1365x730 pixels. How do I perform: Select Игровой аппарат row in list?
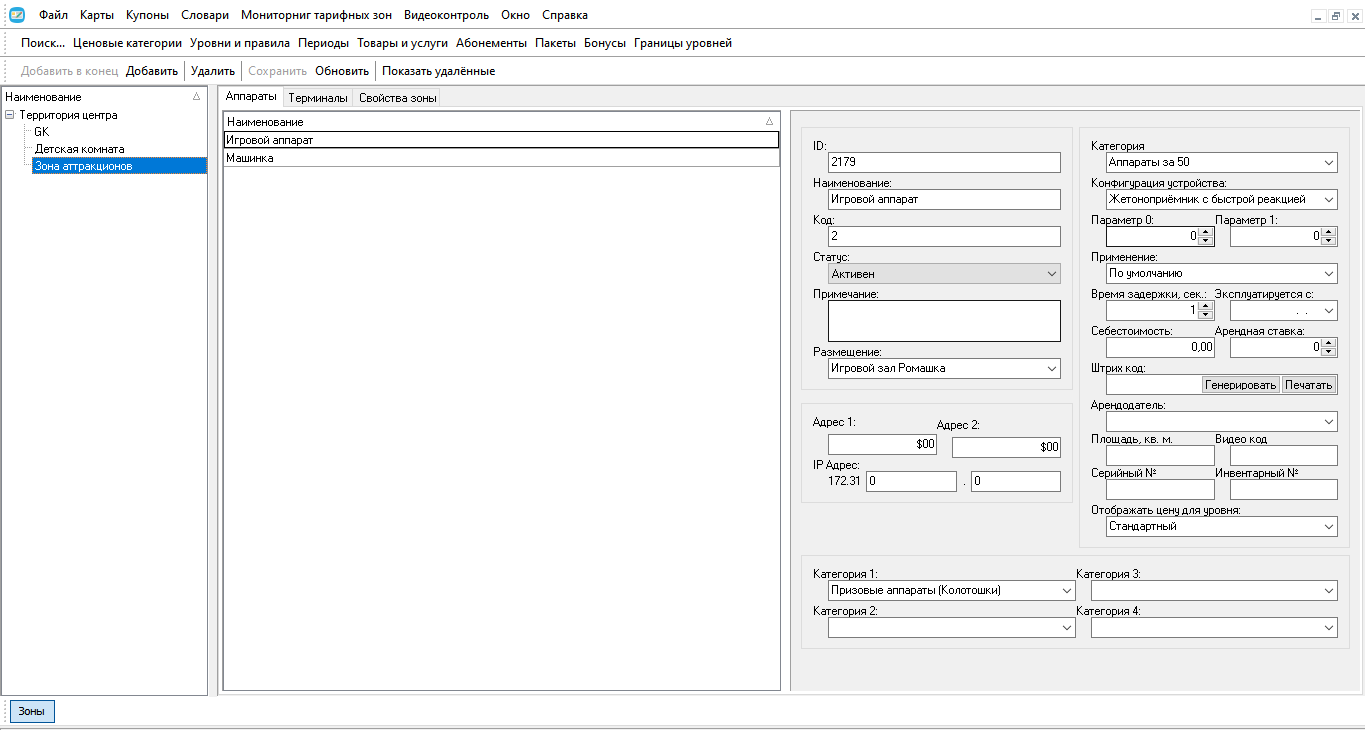click(501, 140)
